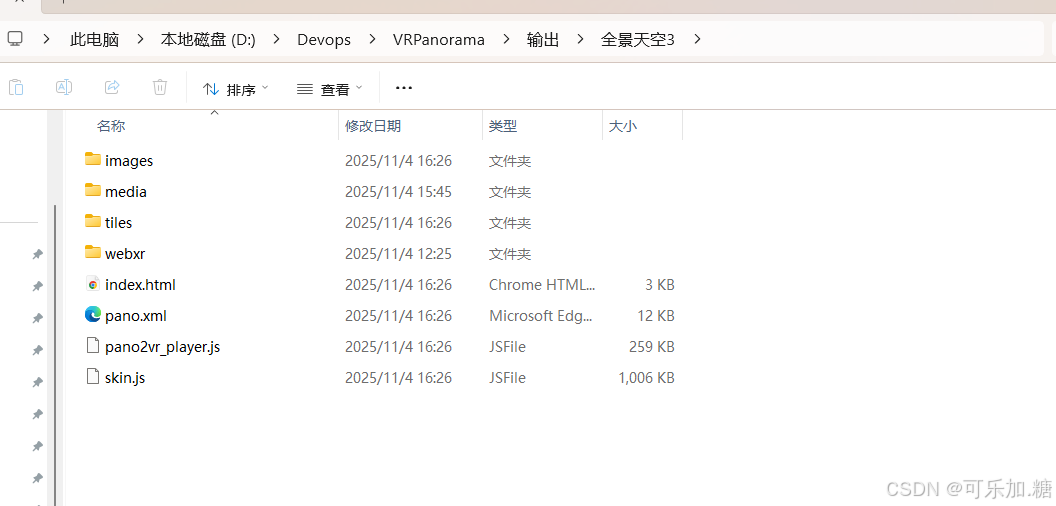Viewport: 1056px width, 506px height.
Task: Click the 259 KB size of pano2vr_player.js
Action: pyautogui.click(x=651, y=347)
